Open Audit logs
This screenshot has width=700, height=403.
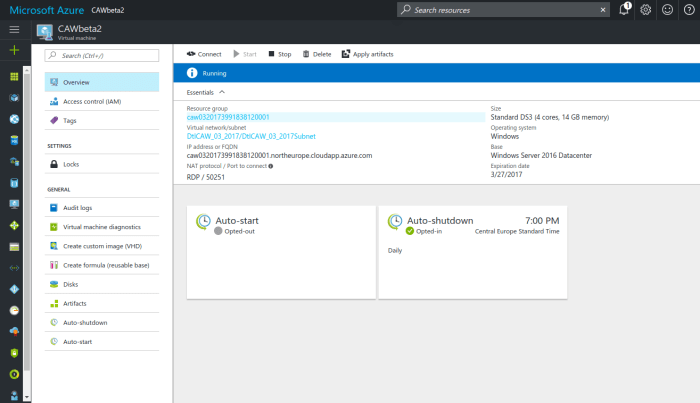pos(102,208)
